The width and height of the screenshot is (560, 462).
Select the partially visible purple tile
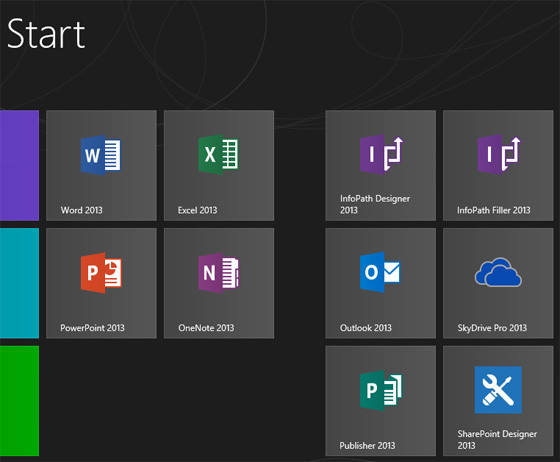point(19,165)
